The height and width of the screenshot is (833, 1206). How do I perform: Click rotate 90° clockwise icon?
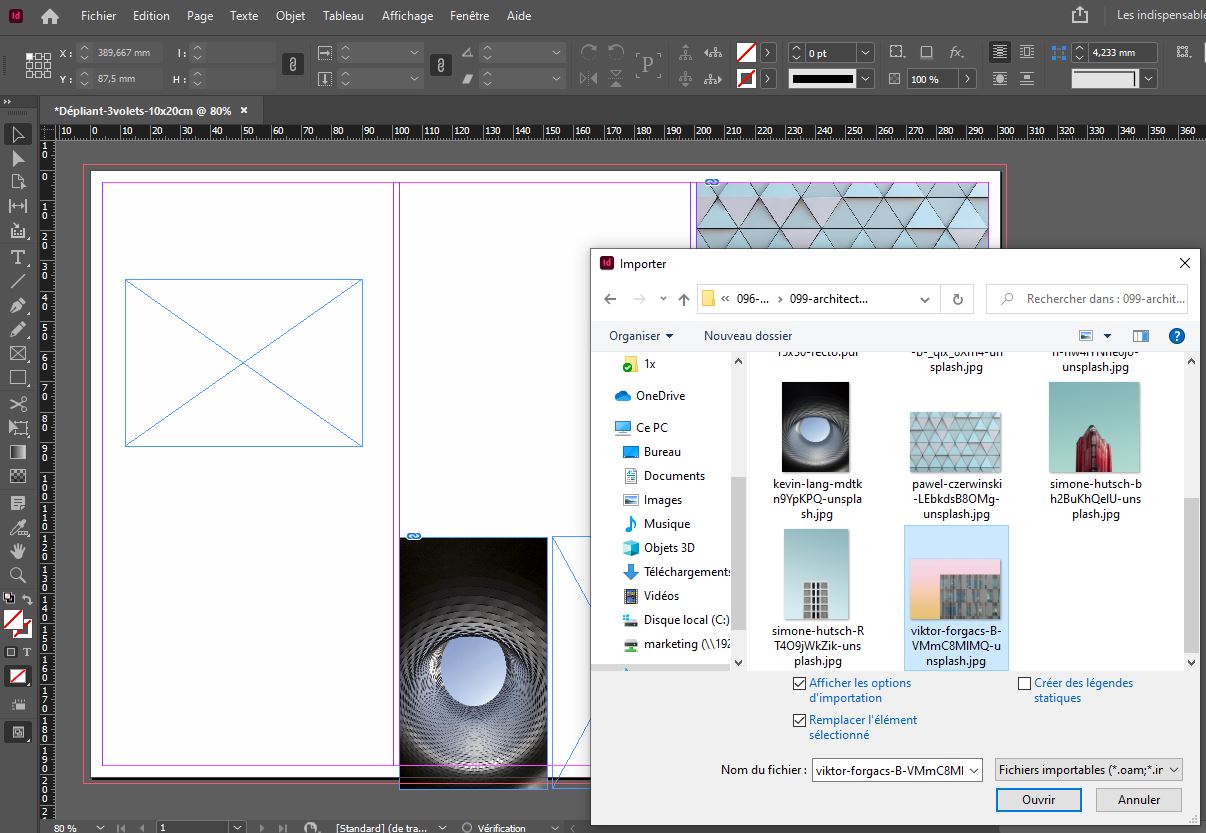click(x=589, y=52)
